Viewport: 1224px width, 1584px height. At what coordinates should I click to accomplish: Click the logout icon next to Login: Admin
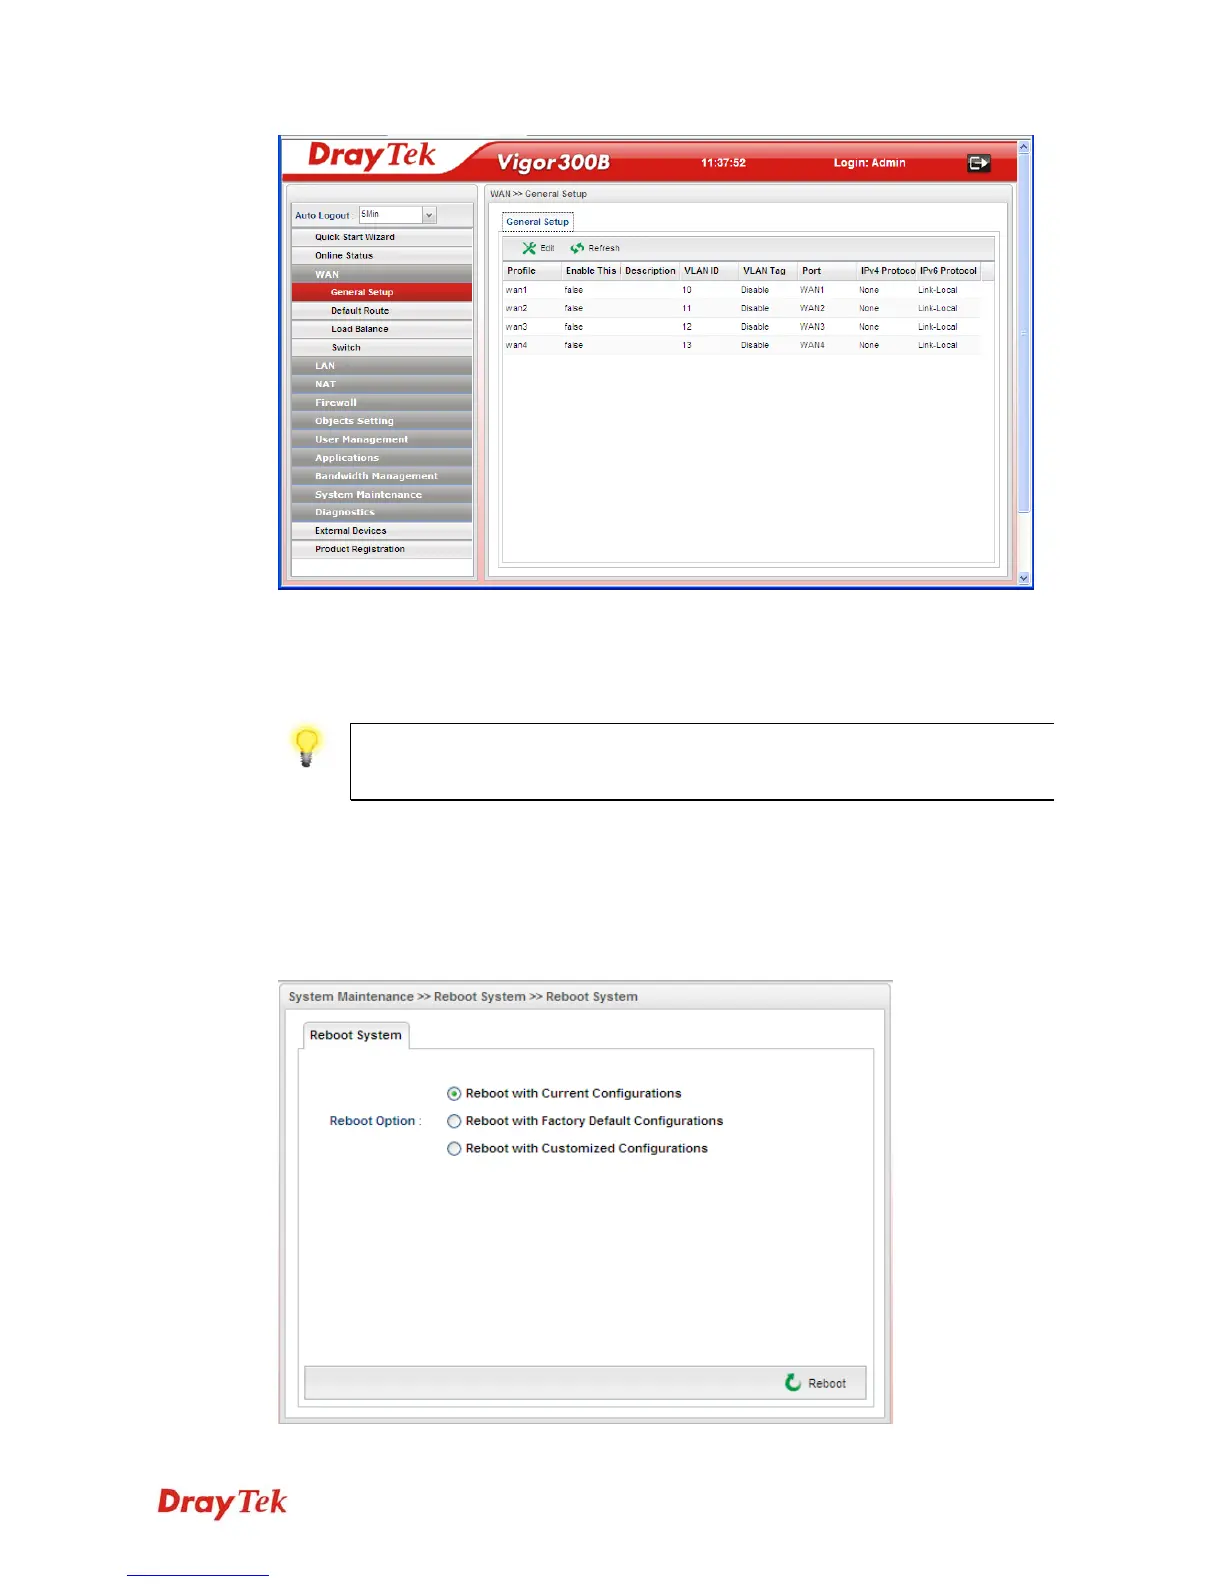(979, 163)
